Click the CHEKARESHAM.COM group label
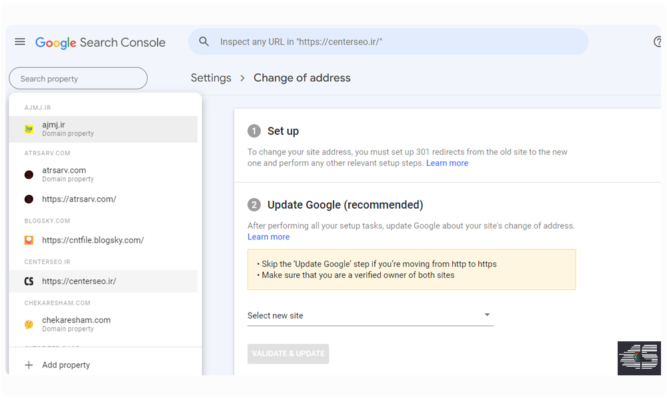This screenshot has height=400, width=667. (x=57, y=303)
